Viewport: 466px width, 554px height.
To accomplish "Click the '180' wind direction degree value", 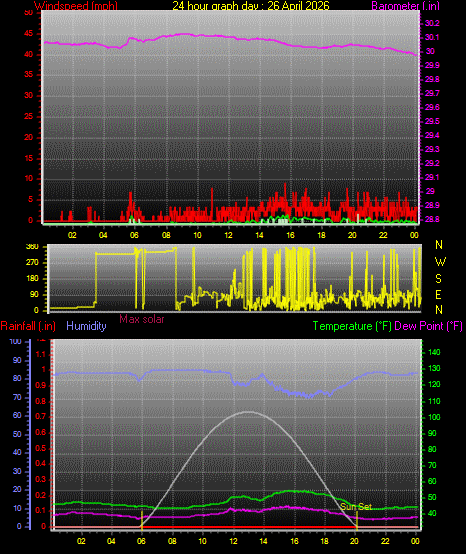I will [x=32, y=278].
